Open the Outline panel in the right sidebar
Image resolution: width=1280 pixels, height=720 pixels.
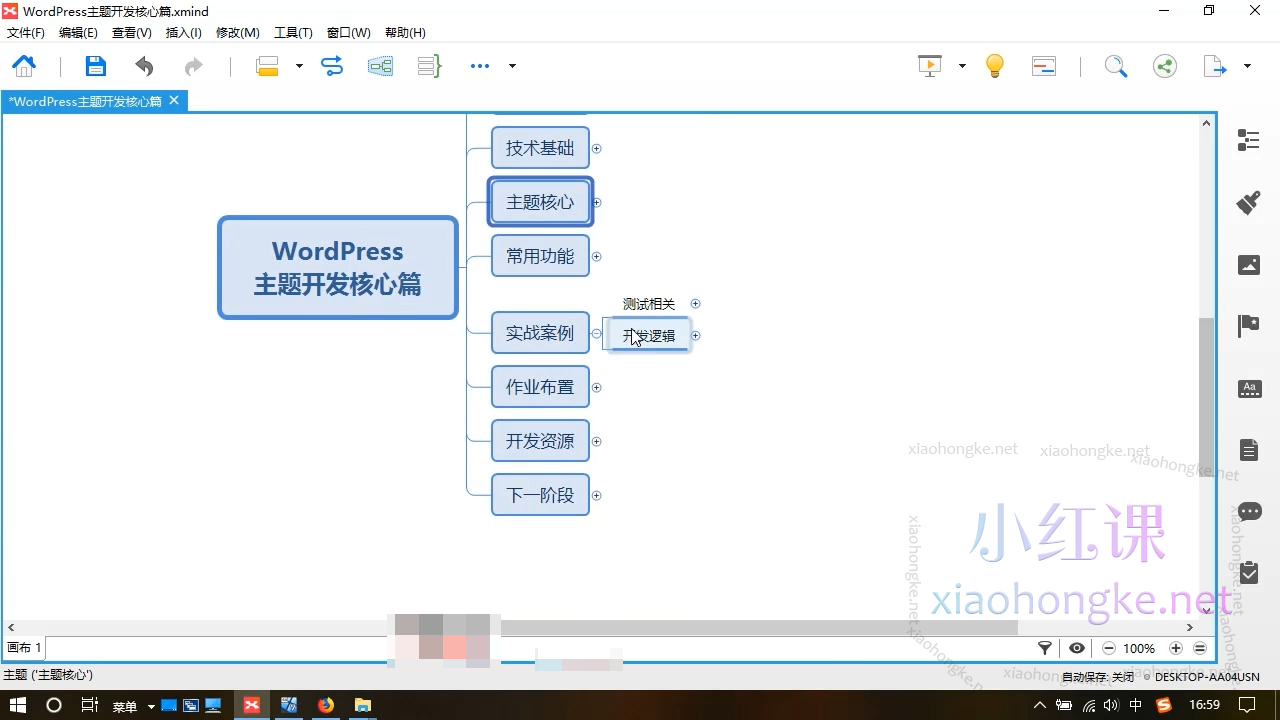(1248, 140)
